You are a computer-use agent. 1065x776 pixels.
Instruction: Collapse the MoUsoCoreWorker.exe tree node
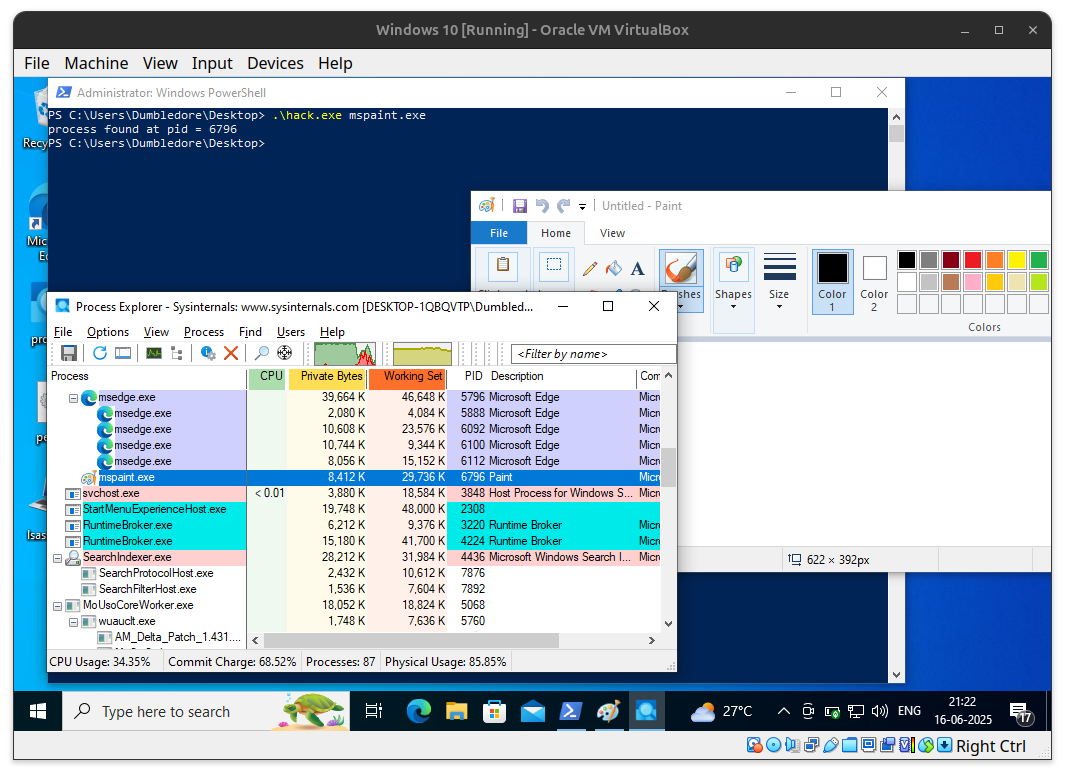[x=58, y=606]
